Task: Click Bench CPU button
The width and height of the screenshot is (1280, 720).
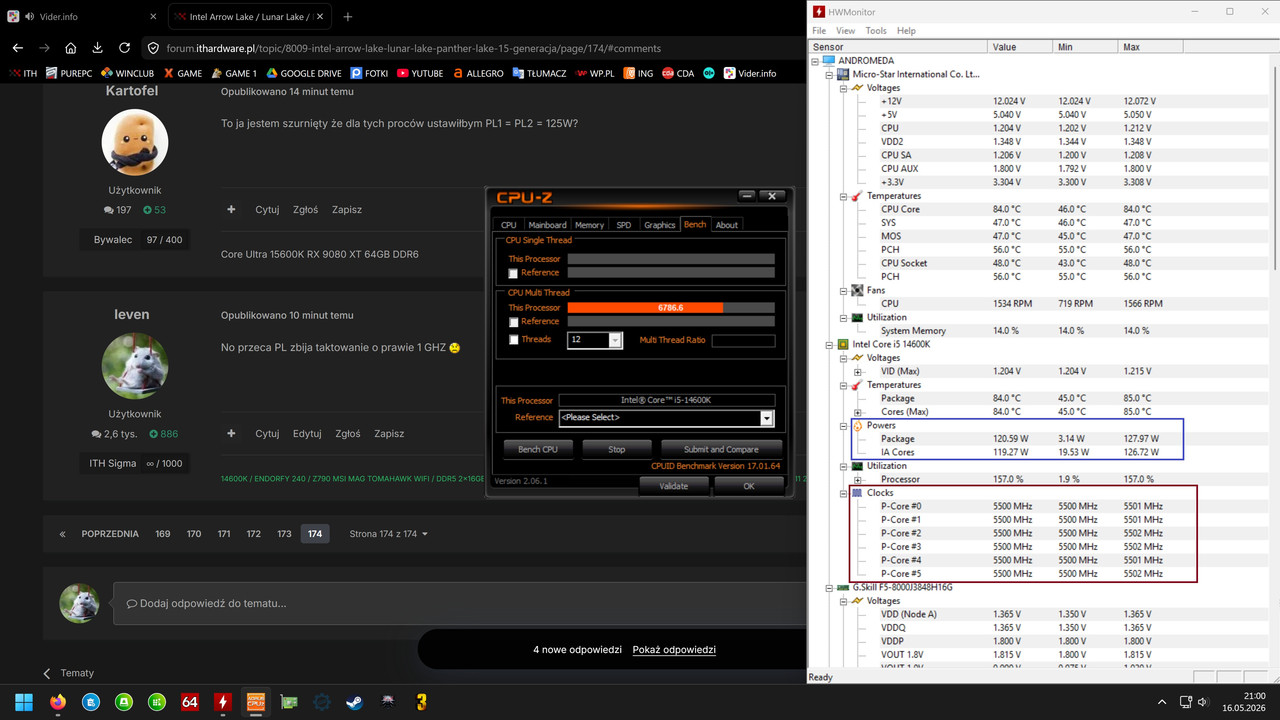Action: [x=537, y=449]
